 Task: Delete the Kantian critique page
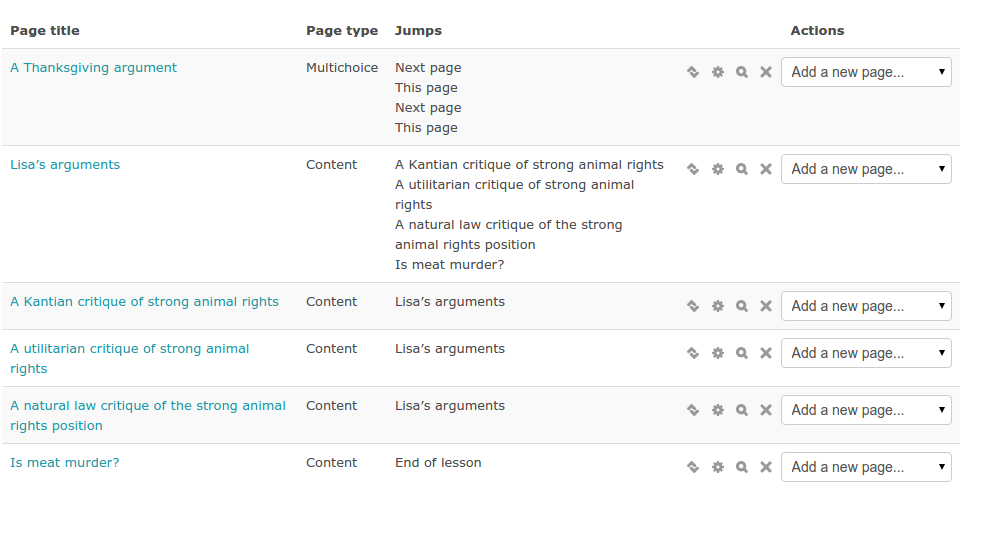[766, 306]
